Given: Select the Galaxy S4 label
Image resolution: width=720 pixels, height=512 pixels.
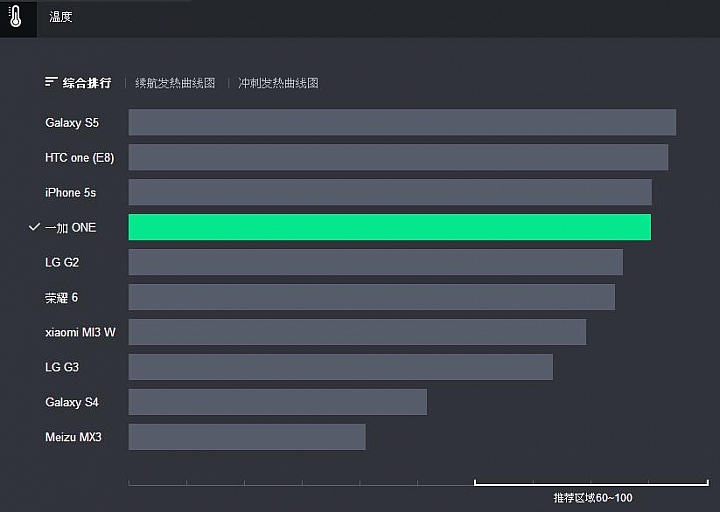Looking at the screenshot, I should [72, 402].
